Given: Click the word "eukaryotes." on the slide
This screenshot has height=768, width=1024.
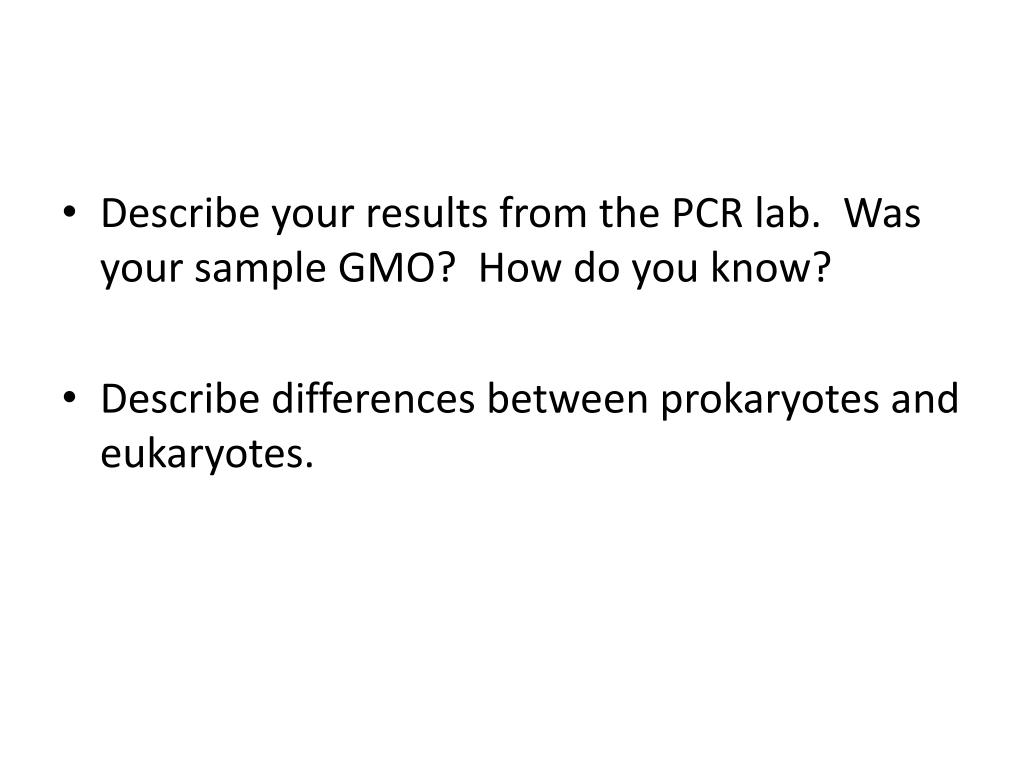Looking at the screenshot, I should 207,455.
